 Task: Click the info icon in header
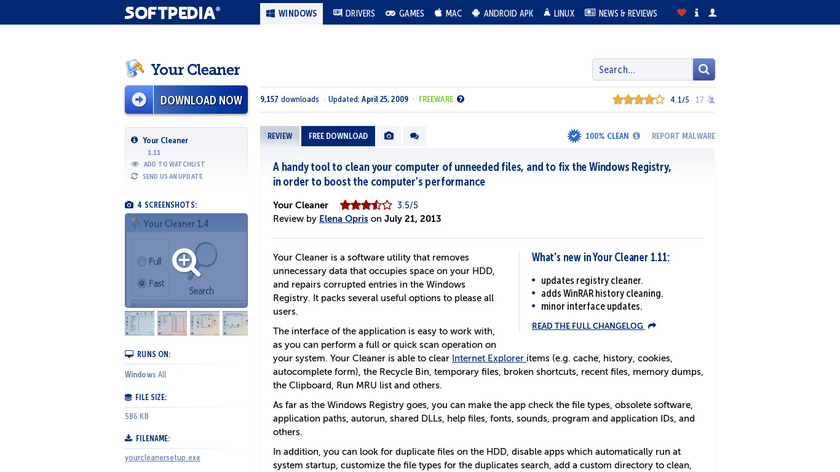point(696,13)
